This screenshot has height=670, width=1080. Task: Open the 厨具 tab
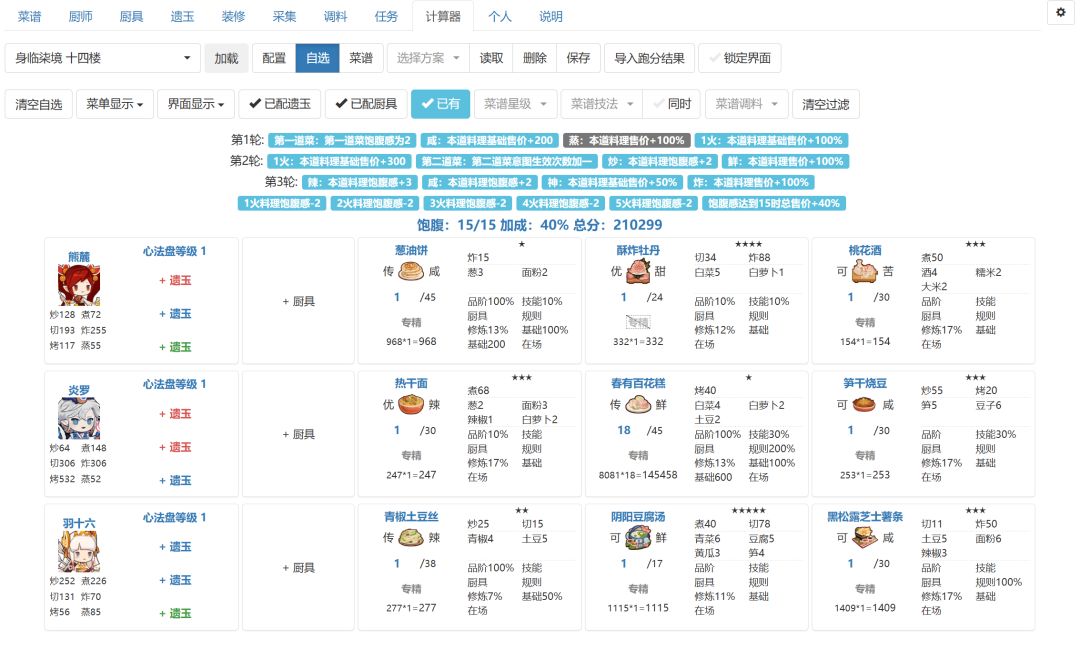[132, 17]
